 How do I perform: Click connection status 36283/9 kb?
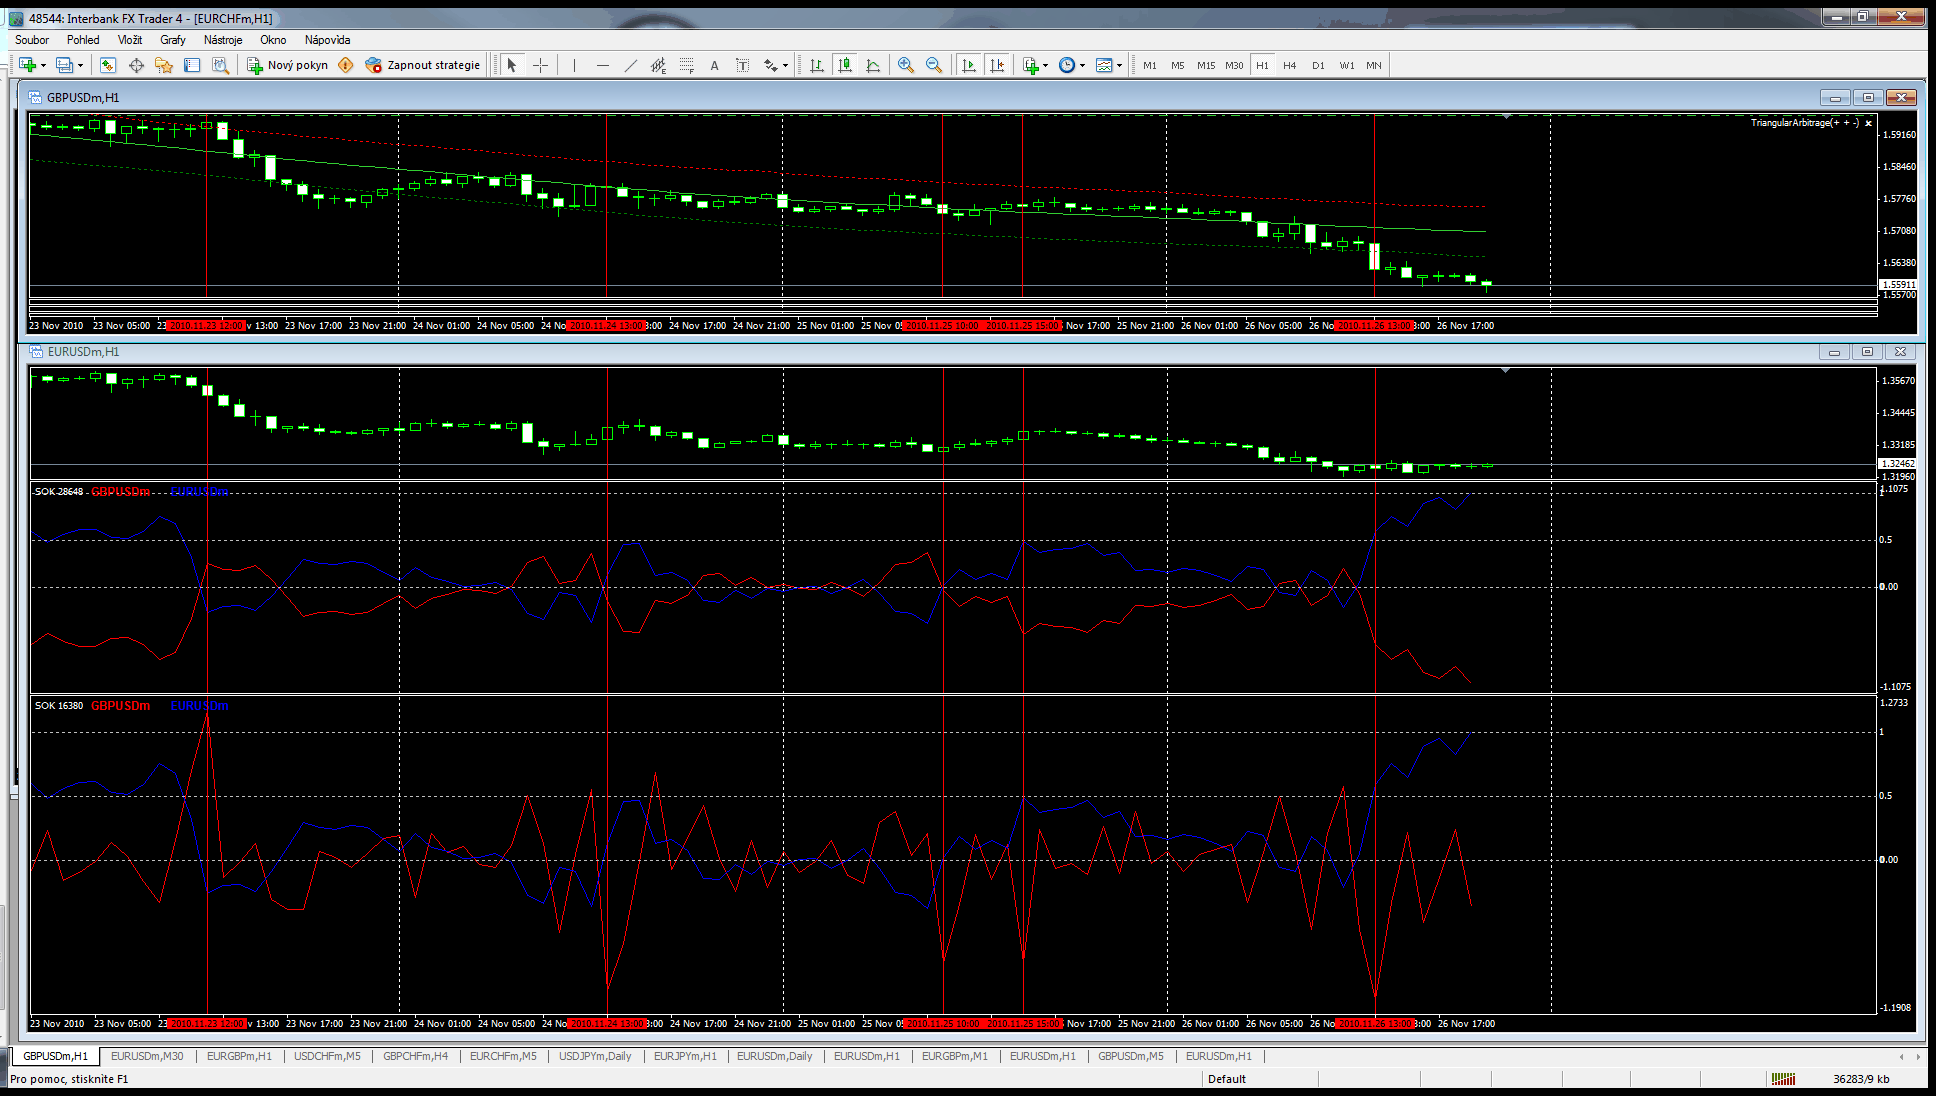point(1861,1079)
